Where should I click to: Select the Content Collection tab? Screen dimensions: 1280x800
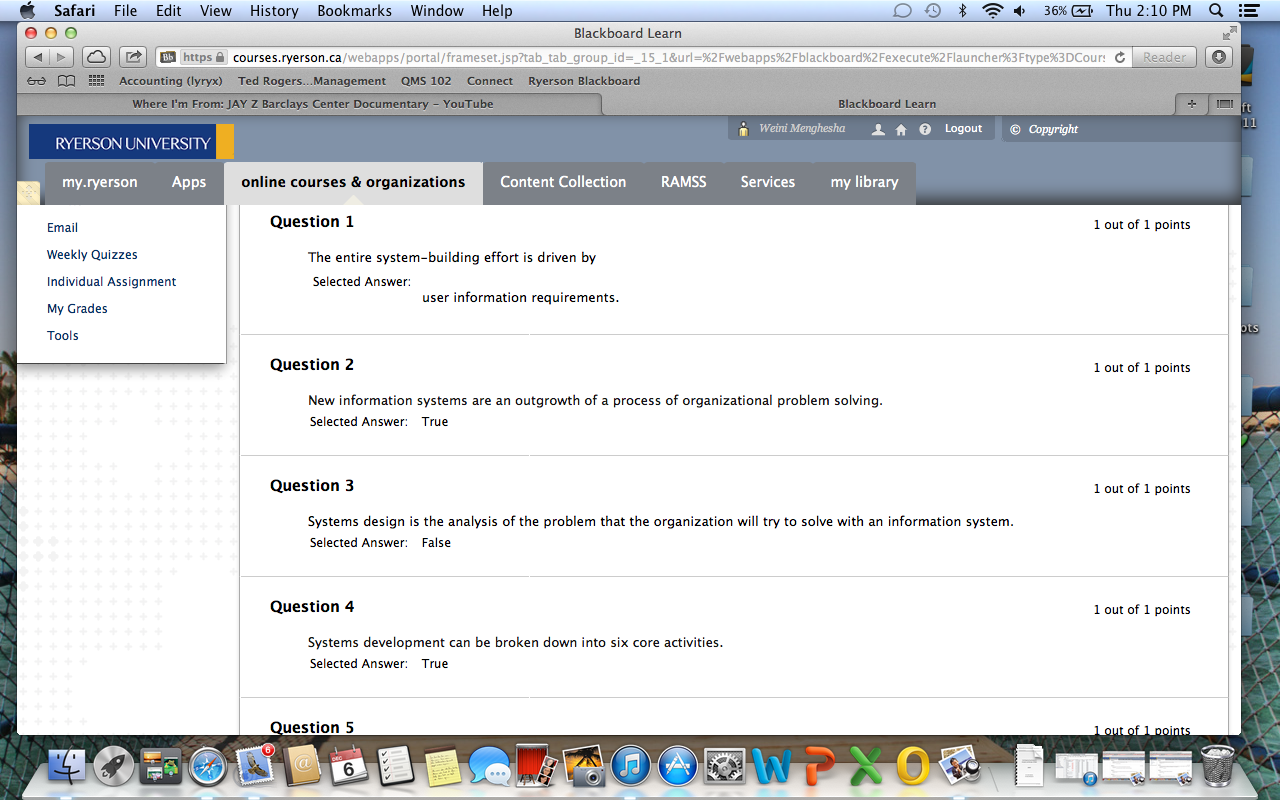(563, 182)
